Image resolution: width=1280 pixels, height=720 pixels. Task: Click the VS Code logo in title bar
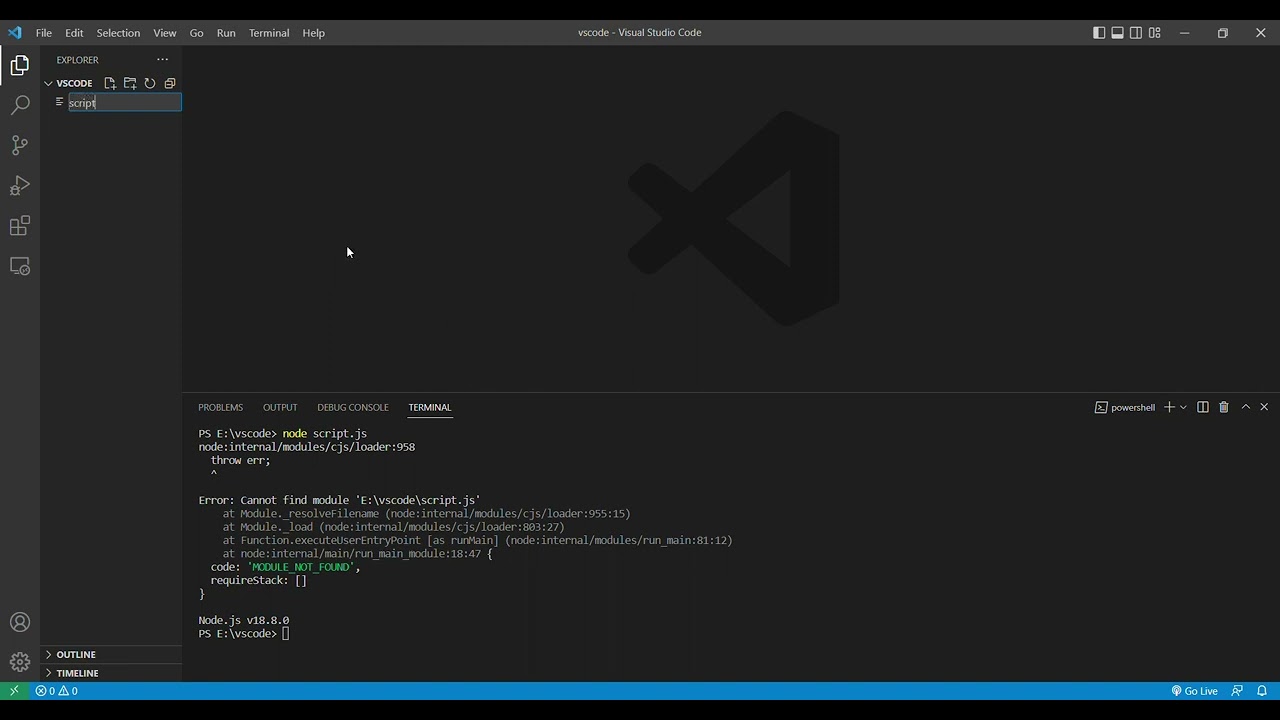[x=15, y=33]
